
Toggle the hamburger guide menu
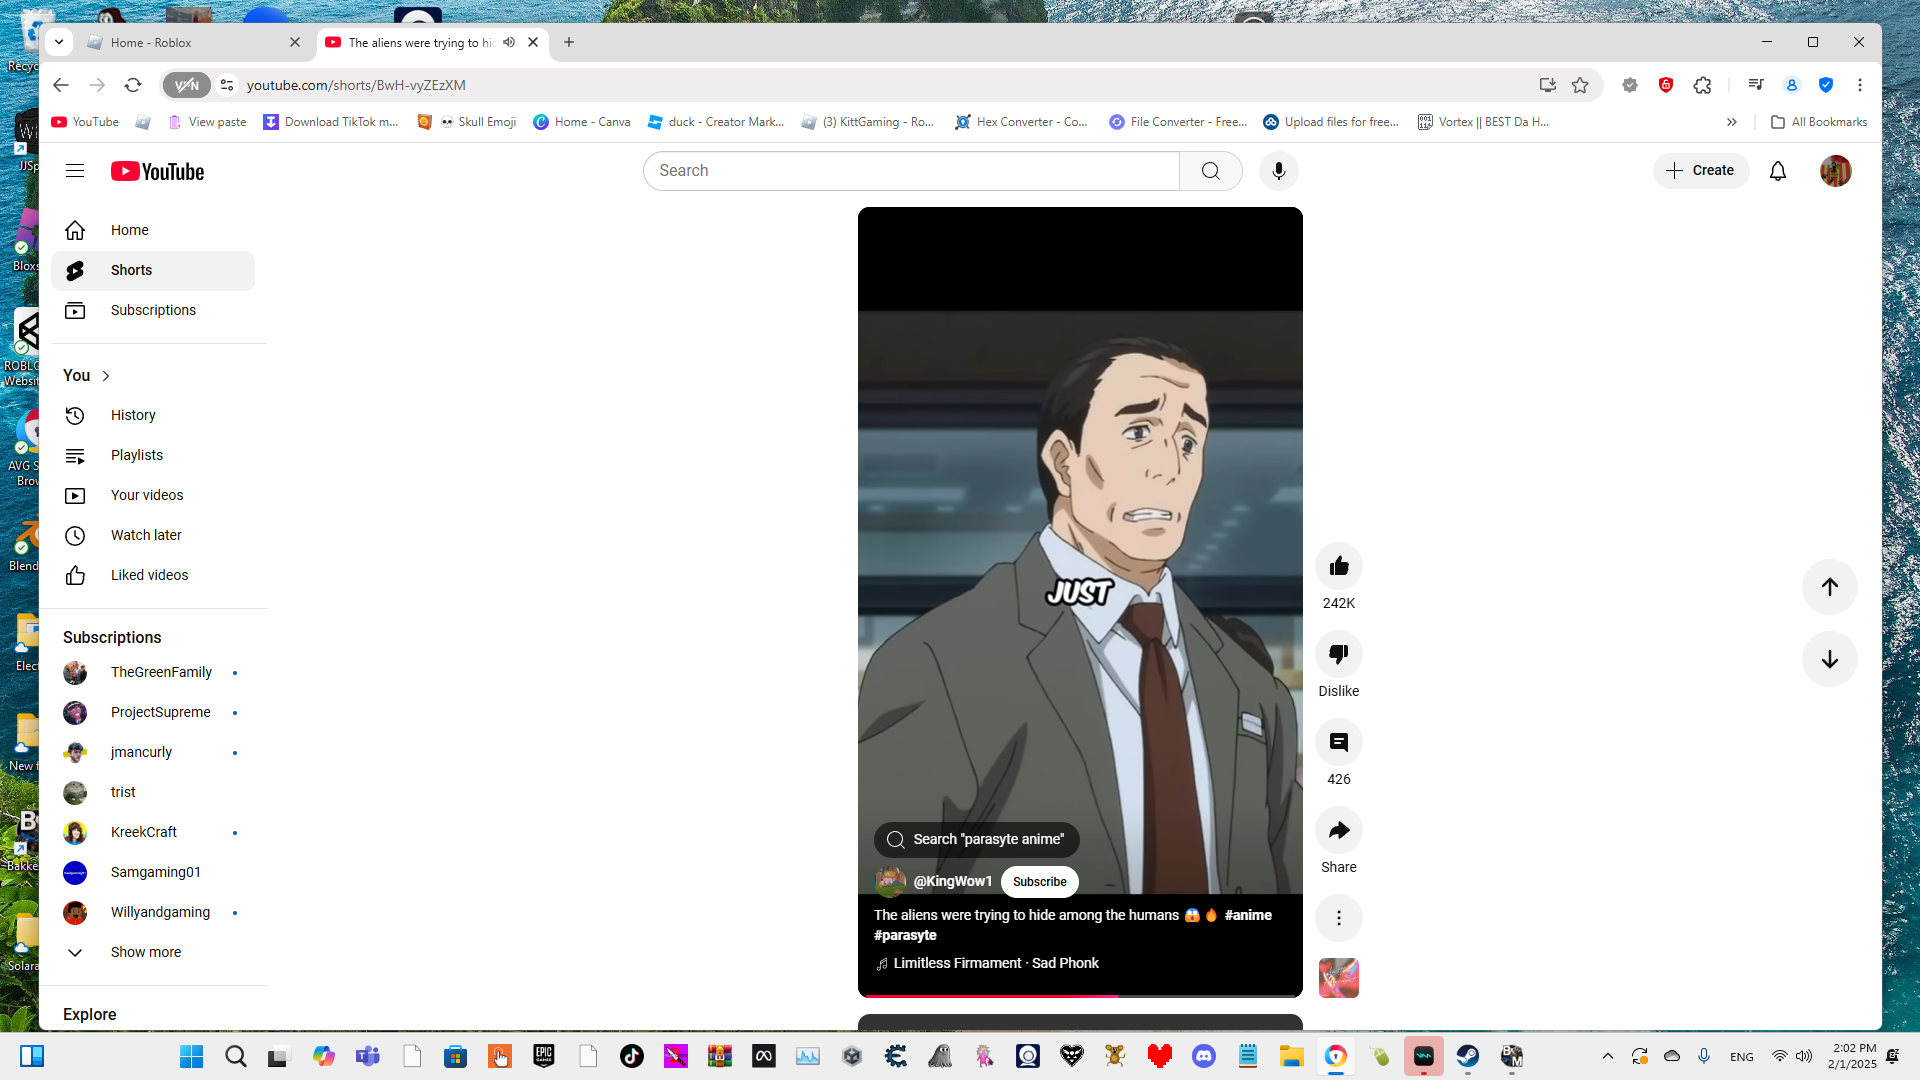[x=75, y=171]
